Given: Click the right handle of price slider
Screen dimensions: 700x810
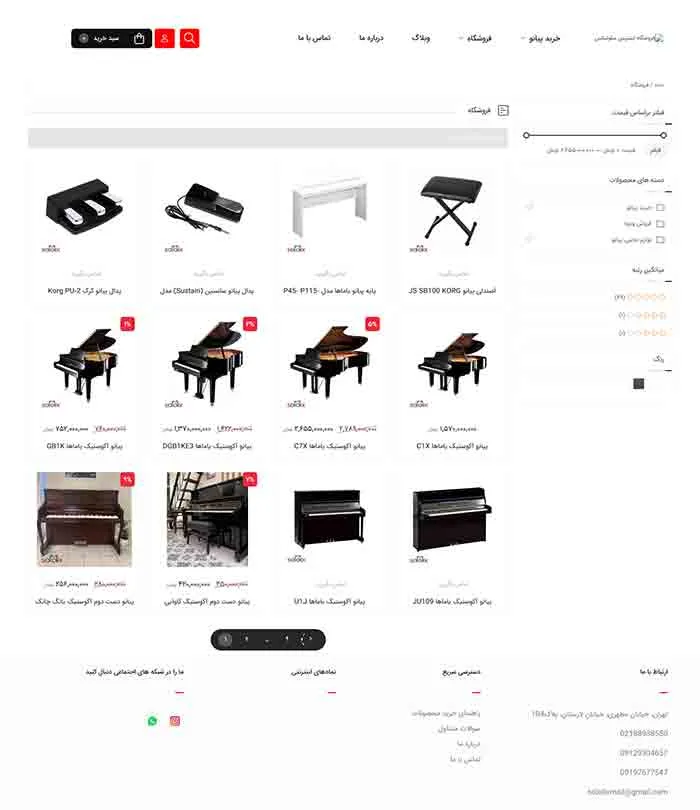Looking at the screenshot, I should pyautogui.click(x=663, y=135).
